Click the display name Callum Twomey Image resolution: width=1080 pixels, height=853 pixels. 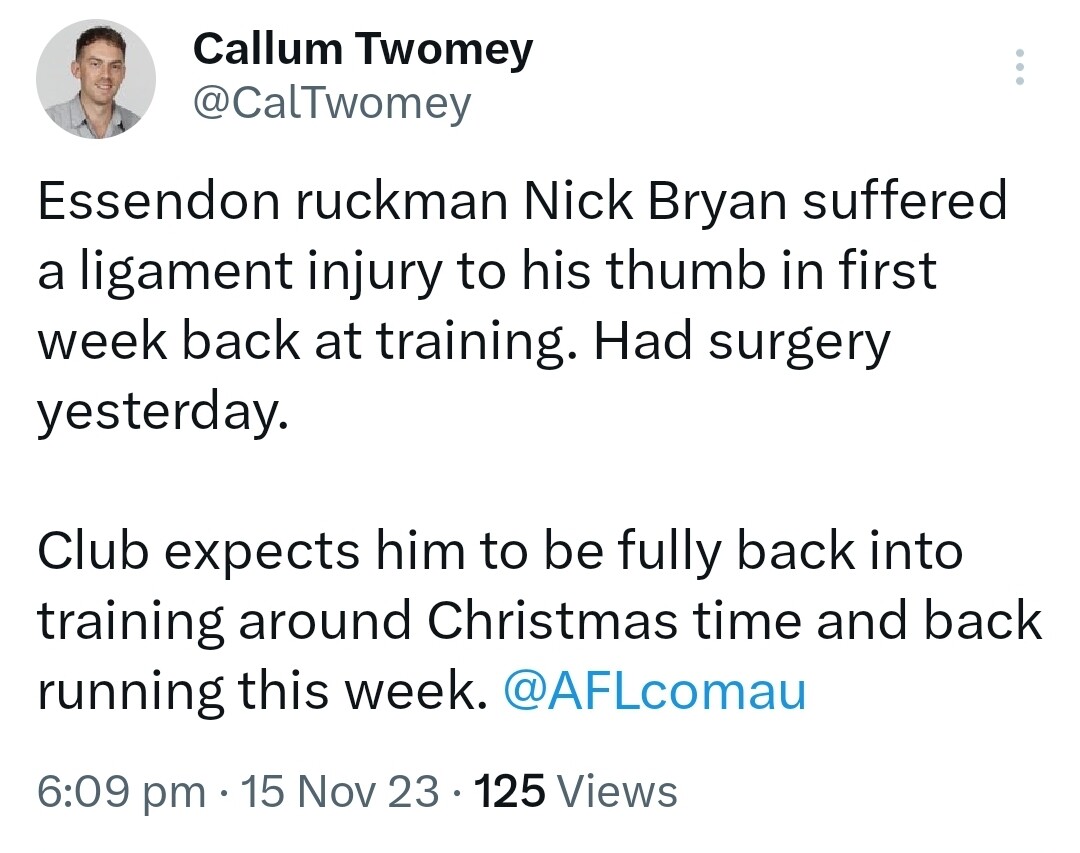point(363,50)
